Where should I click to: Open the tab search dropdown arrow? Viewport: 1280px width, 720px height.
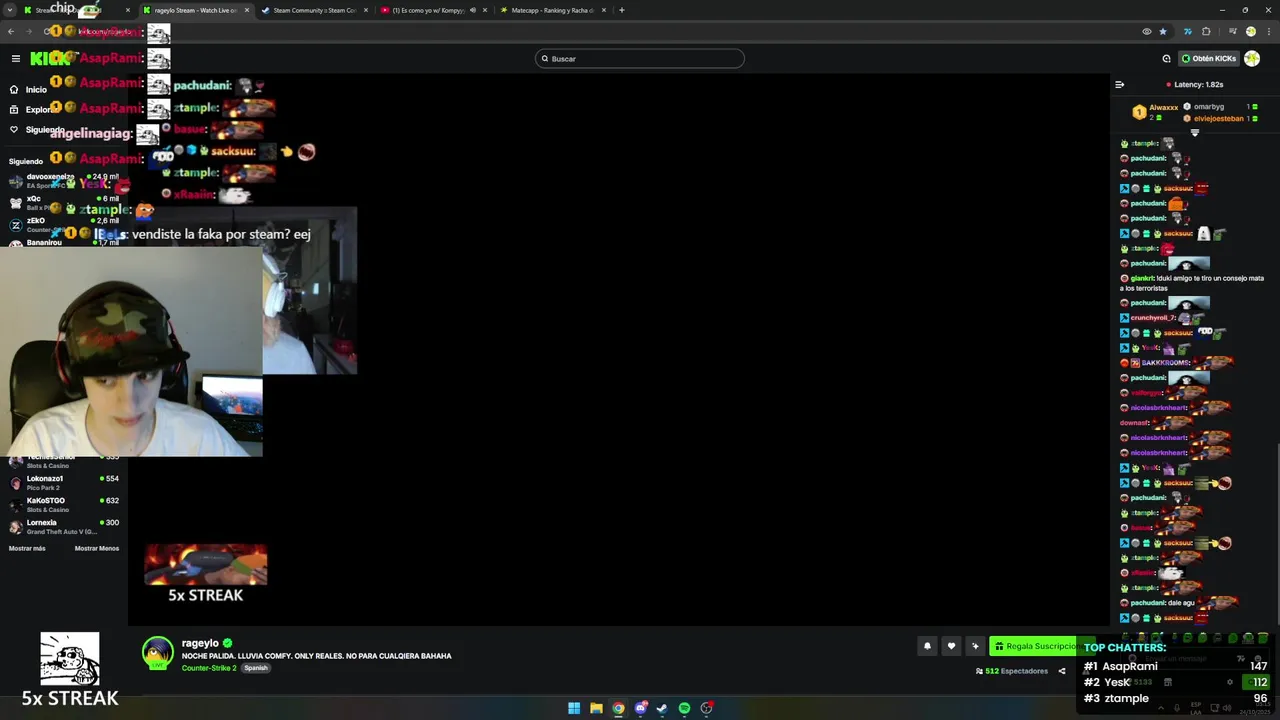[x=10, y=10]
